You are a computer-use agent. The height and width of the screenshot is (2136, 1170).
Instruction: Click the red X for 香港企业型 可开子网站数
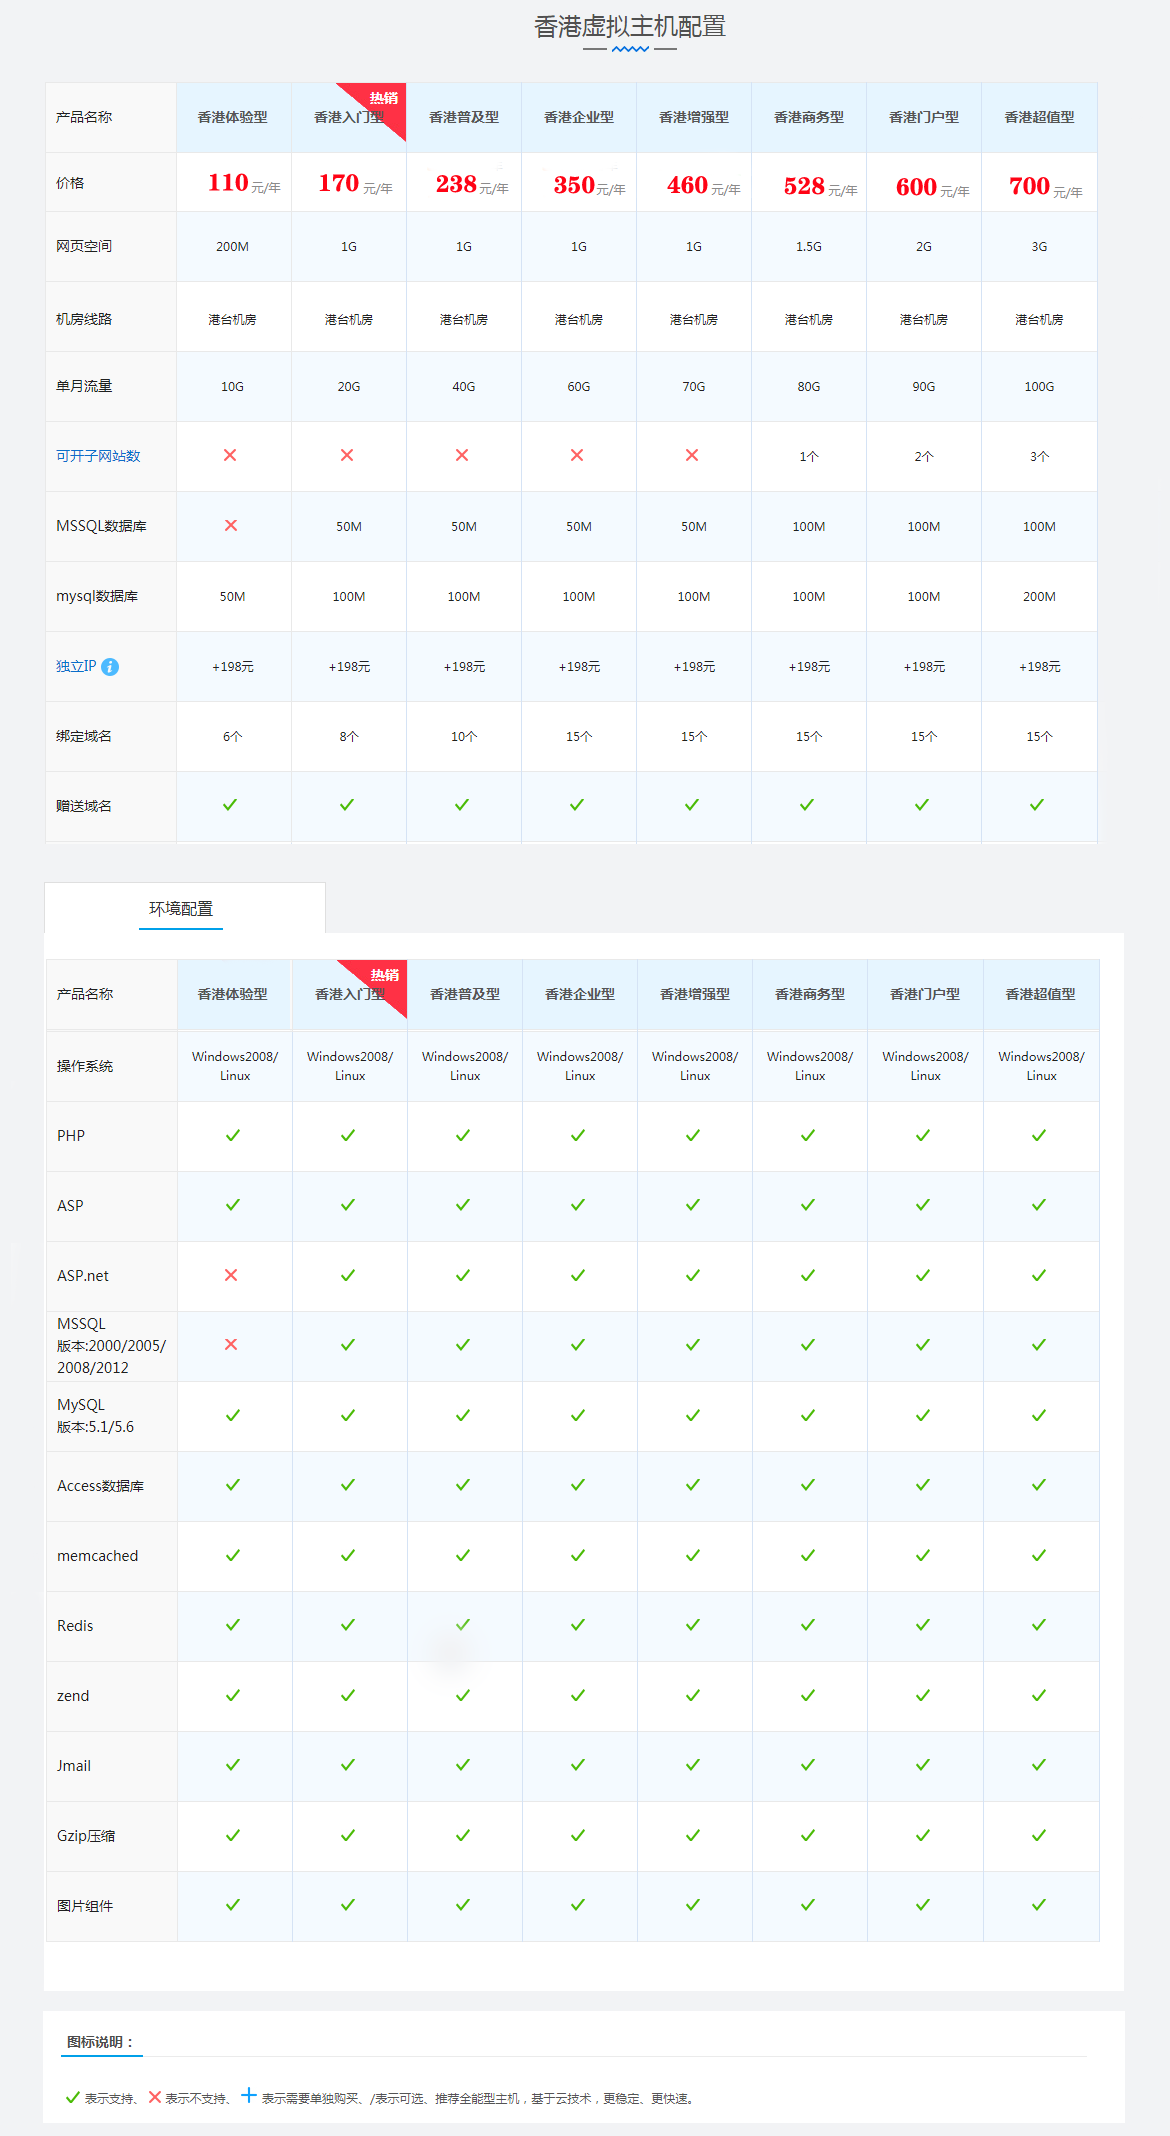[x=577, y=456]
